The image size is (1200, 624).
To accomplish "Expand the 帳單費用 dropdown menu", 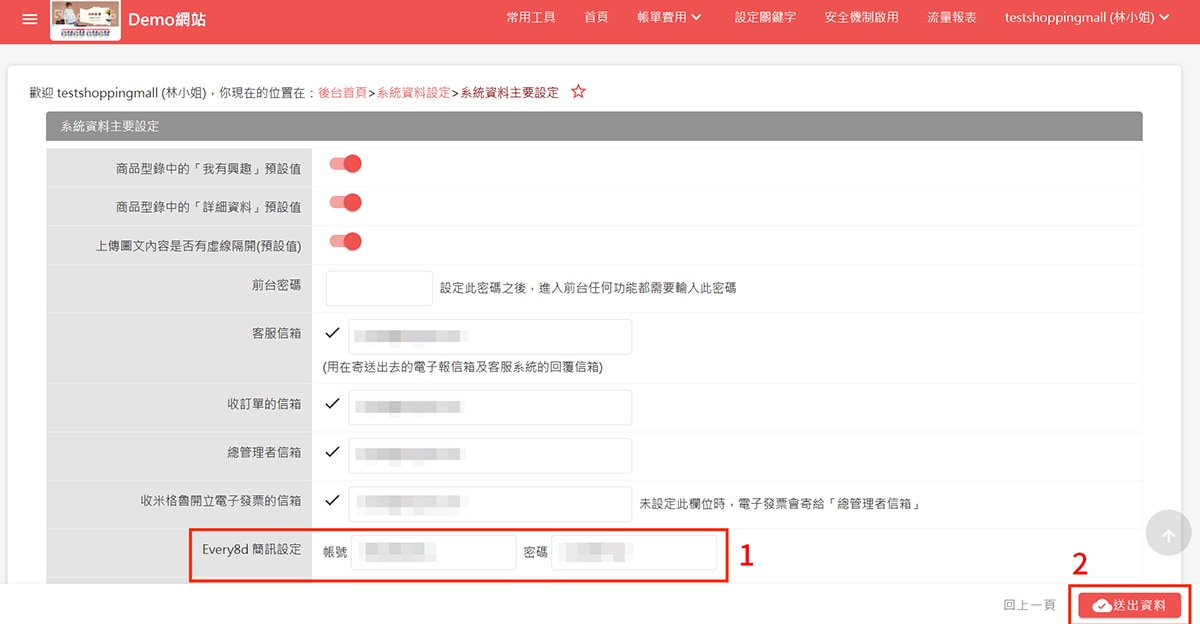I will (x=670, y=18).
